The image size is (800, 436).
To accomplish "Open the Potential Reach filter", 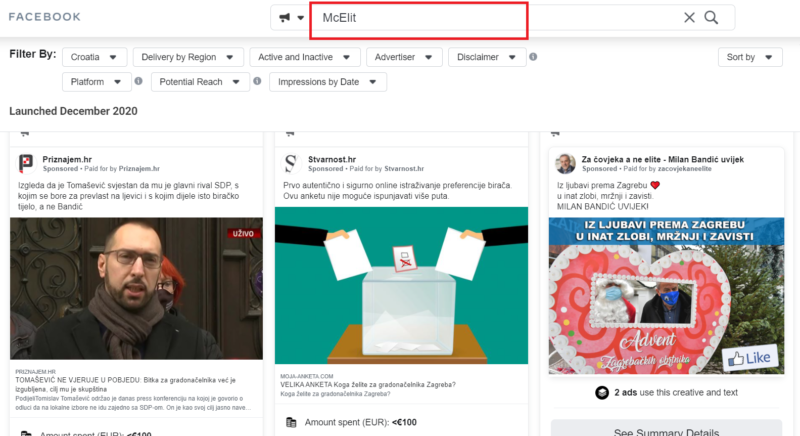I will coord(200,82).
